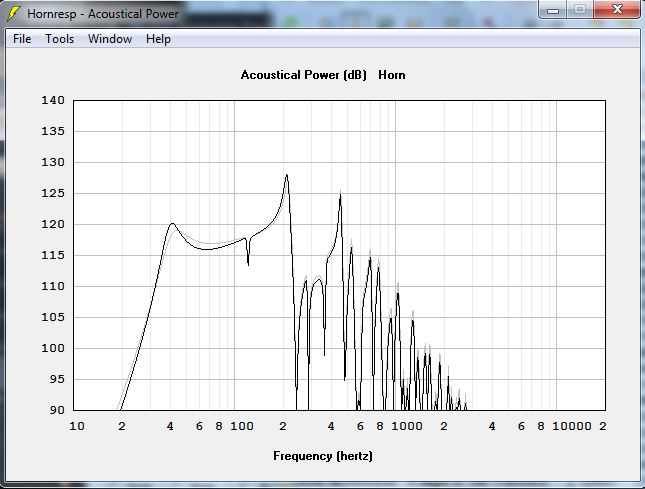
Task: Click the 120 dB axis value
Action: (53, 224)
